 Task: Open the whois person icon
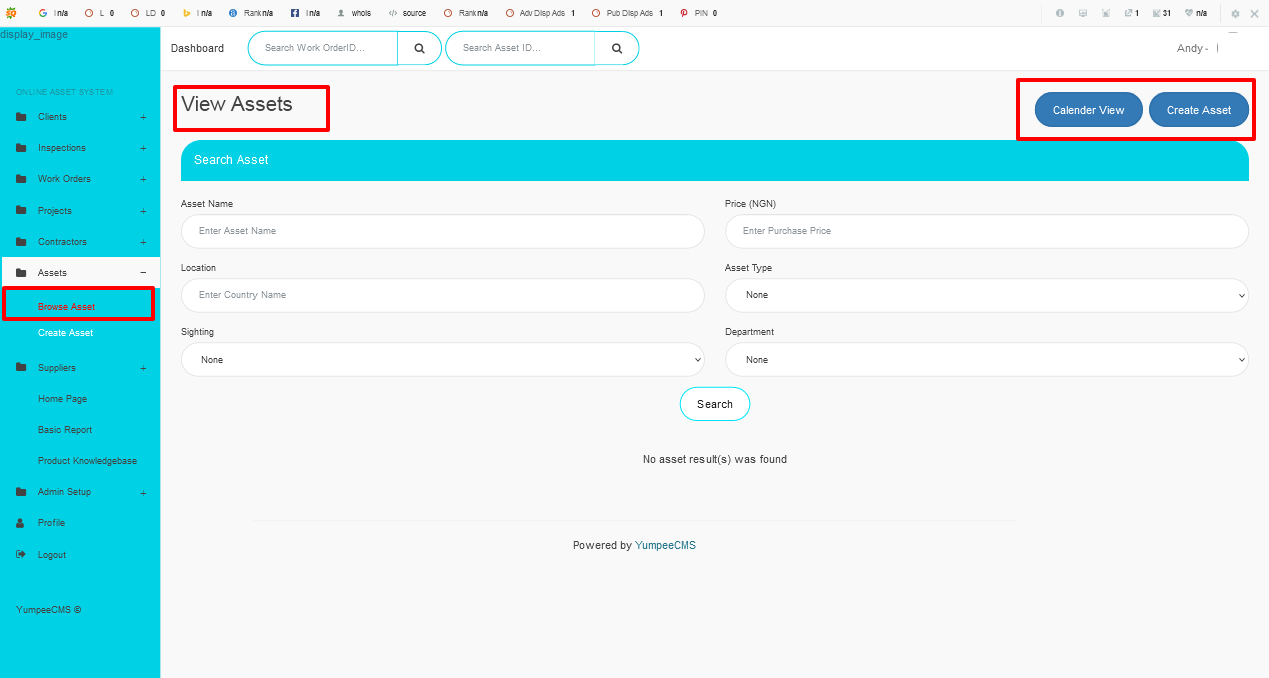pyautogui.click(x=341, y=13)
